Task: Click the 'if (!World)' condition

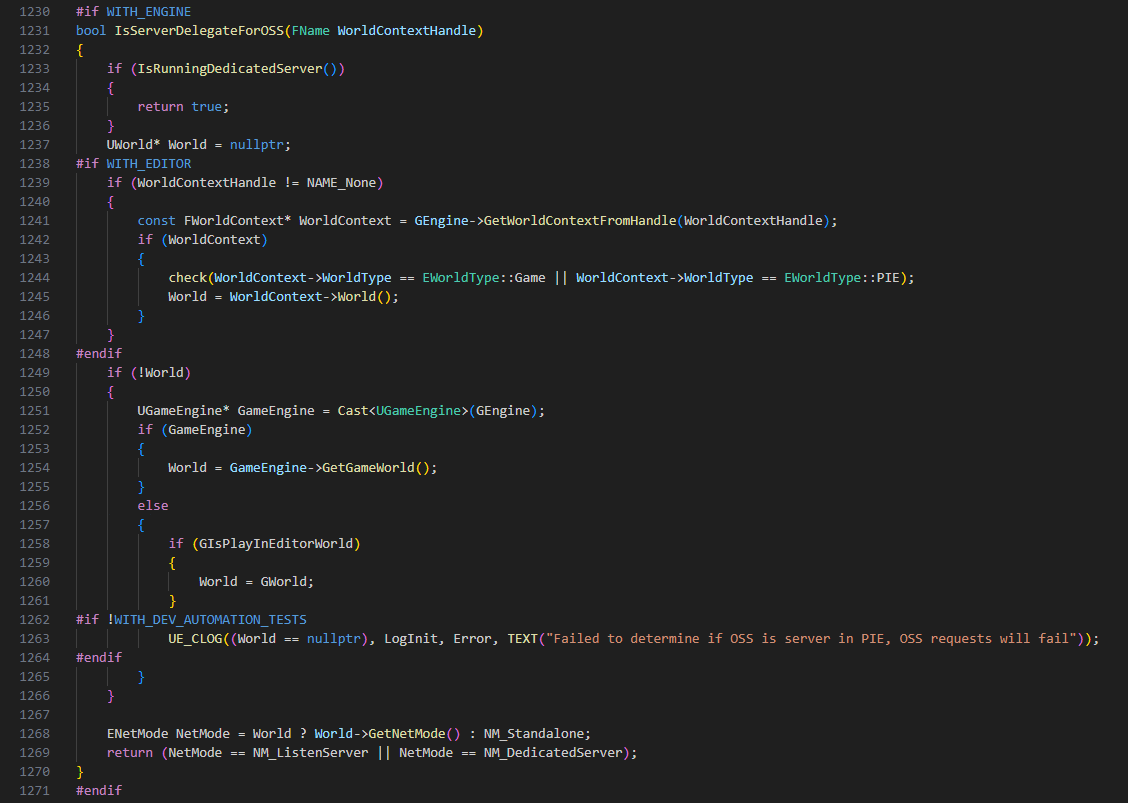Action: [x=149, y=373]
